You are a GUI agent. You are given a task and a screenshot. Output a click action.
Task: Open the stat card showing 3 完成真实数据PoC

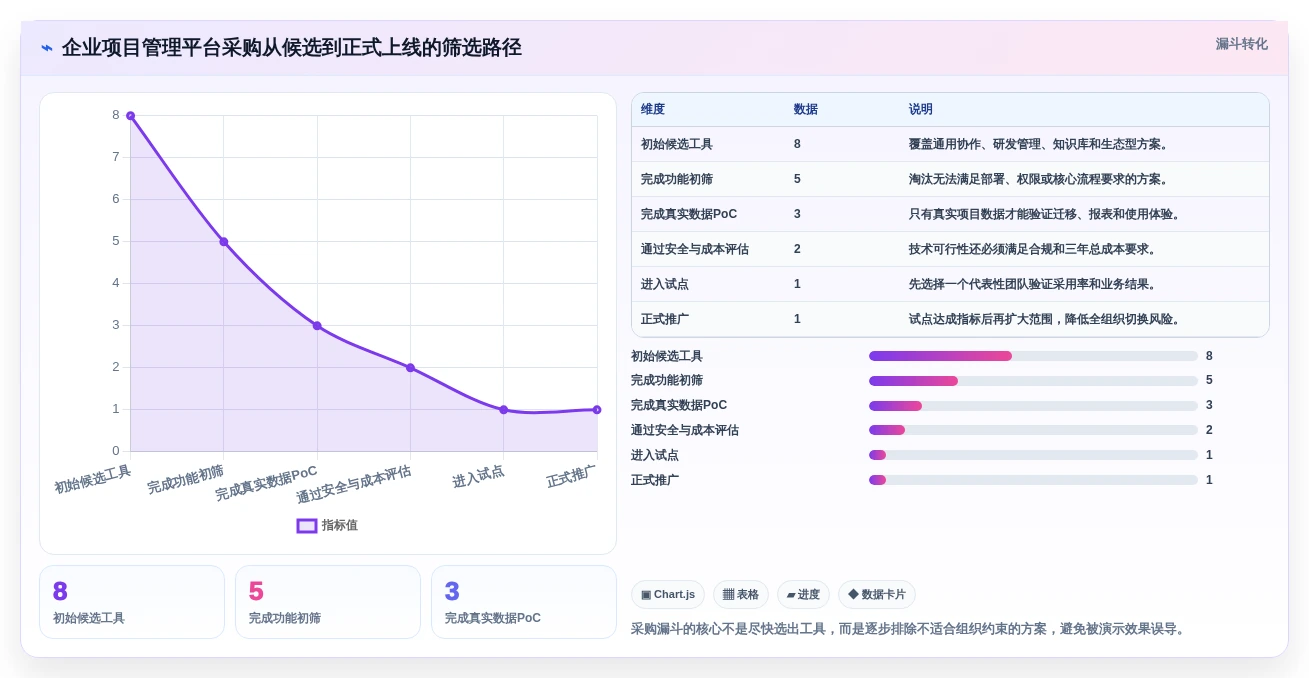click(524, 602)
